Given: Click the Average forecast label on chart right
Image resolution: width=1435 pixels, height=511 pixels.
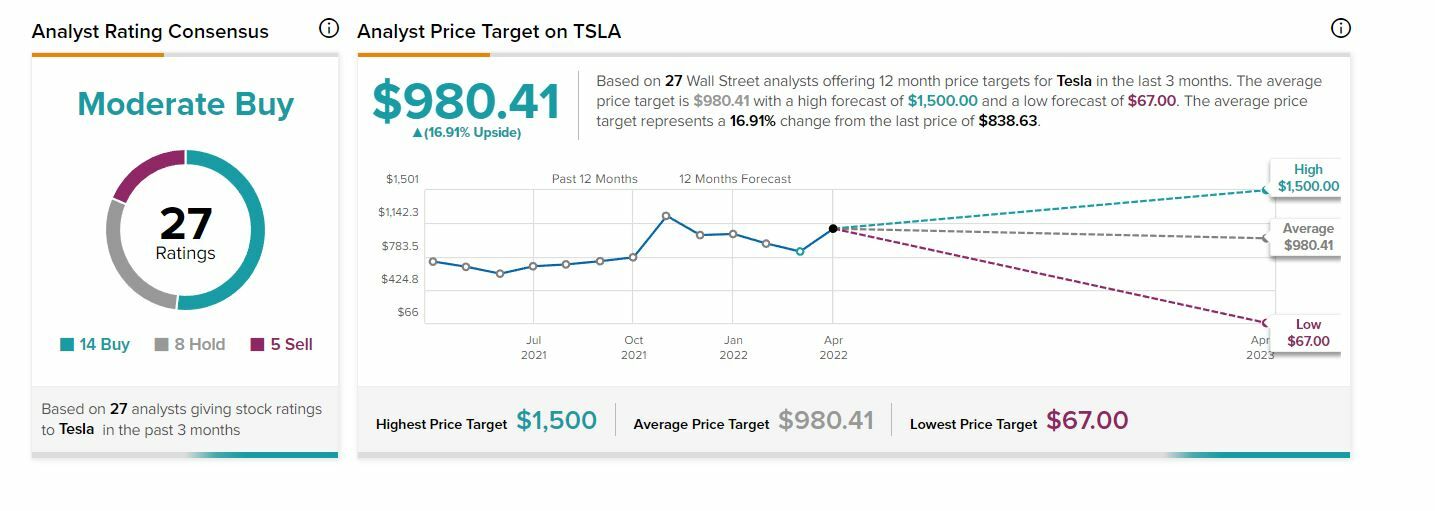Looking at the screenshot, I should coord(1307,237).
